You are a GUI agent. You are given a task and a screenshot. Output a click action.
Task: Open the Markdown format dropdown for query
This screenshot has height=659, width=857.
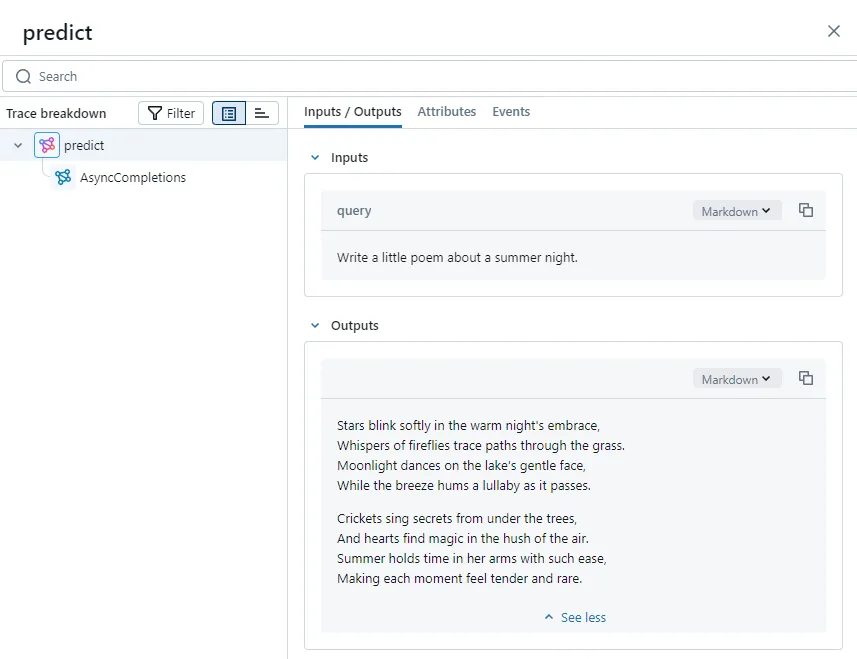737,211
